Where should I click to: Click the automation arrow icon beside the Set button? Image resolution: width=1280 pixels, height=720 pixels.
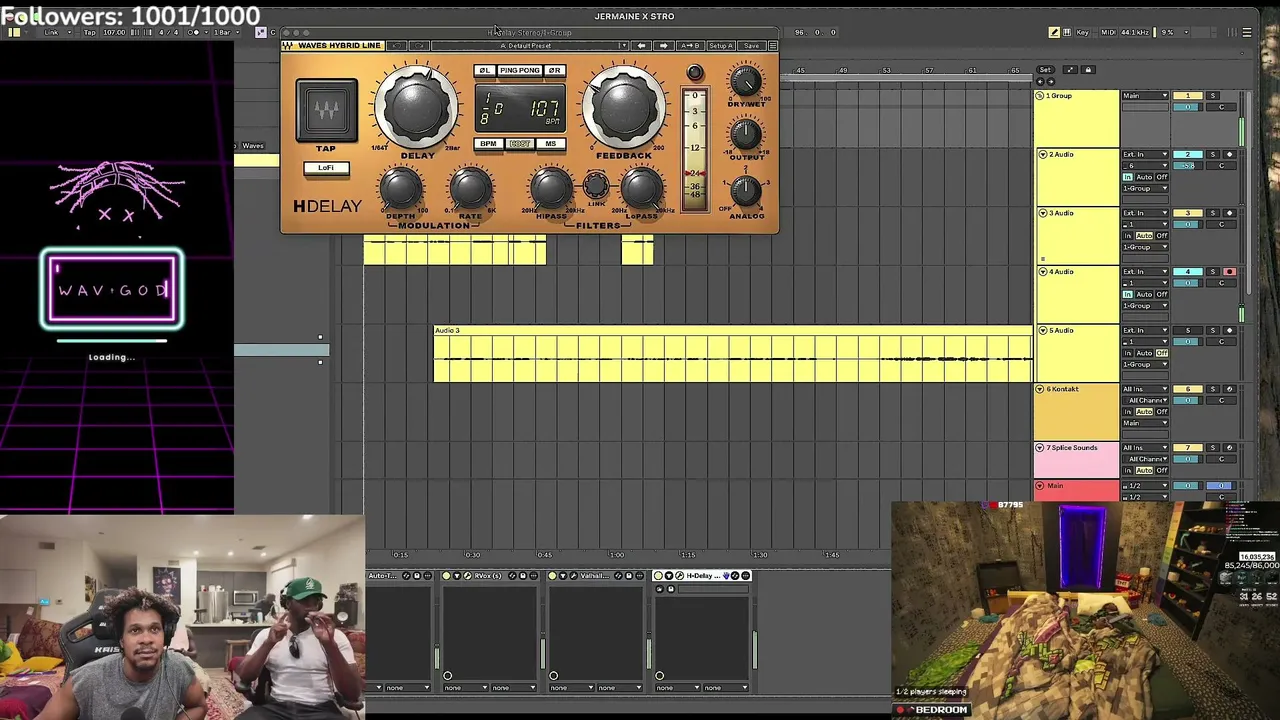(1069, 70)
